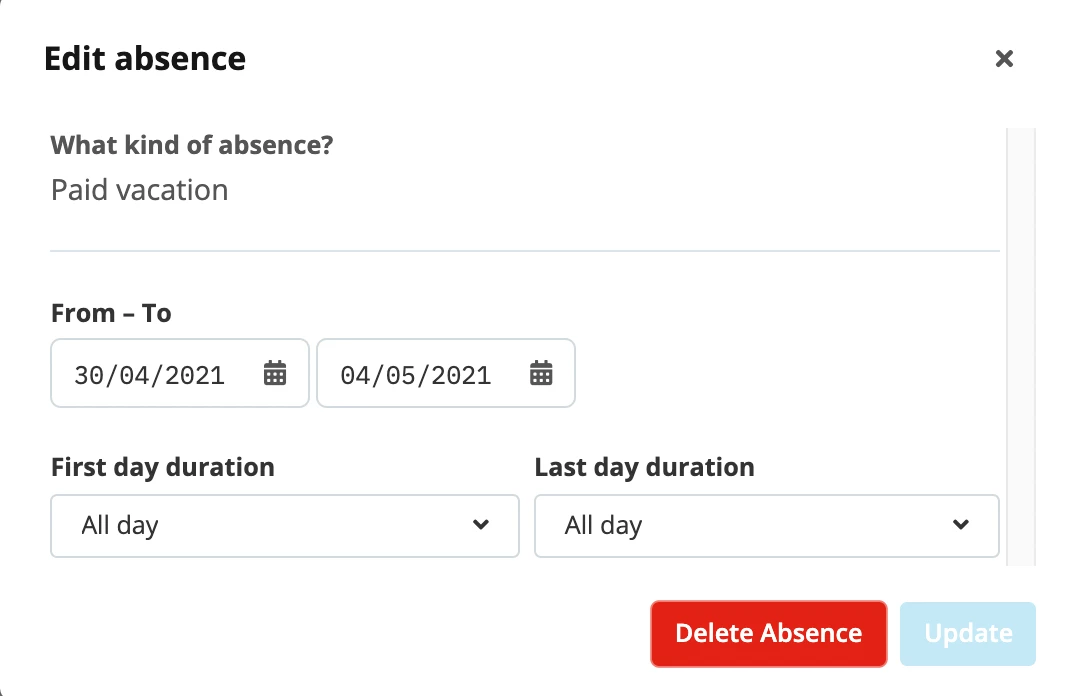Image resolution: width=1066 pixels, height=696 pixels.
Task: Select the day "04" in the end date
Action: click(x=355, y=376)
